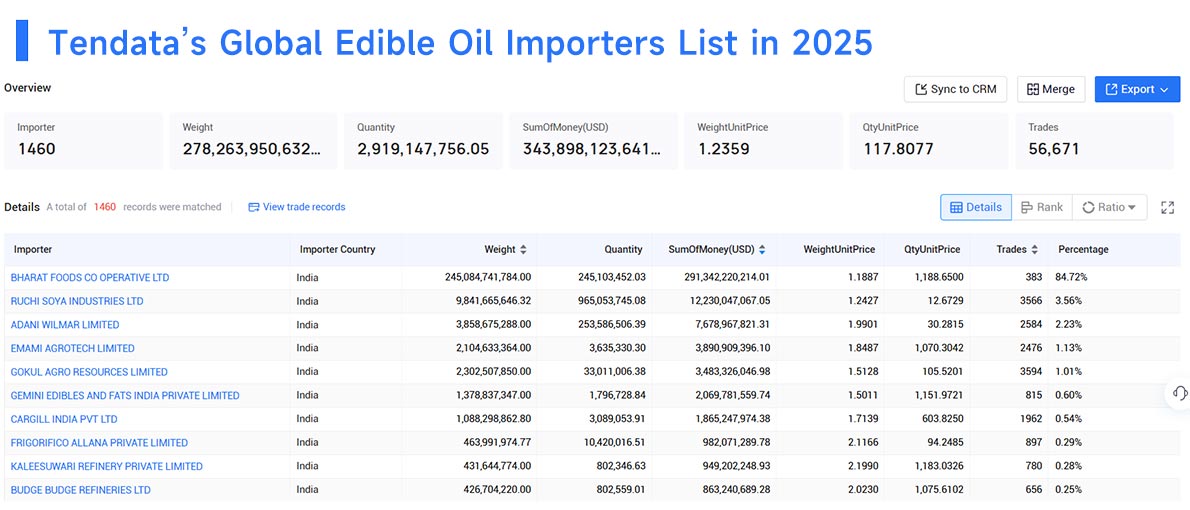Select the WeightUnitPrice 1.2359 overview card
The width and height of the screenshot is (1190, 510).
click(763, 140)
